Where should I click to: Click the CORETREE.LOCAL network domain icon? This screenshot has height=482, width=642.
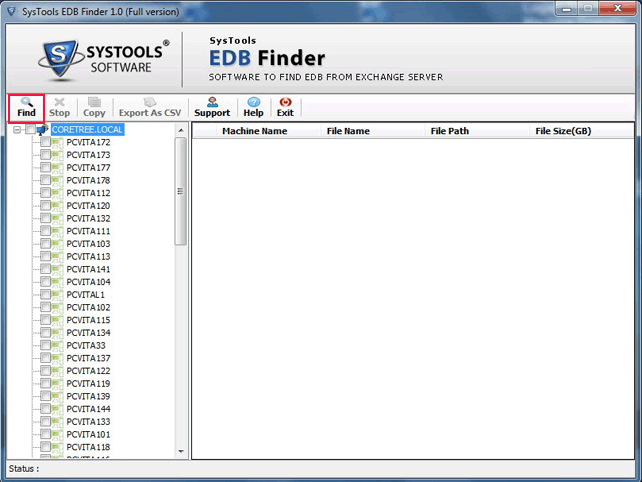43,130
